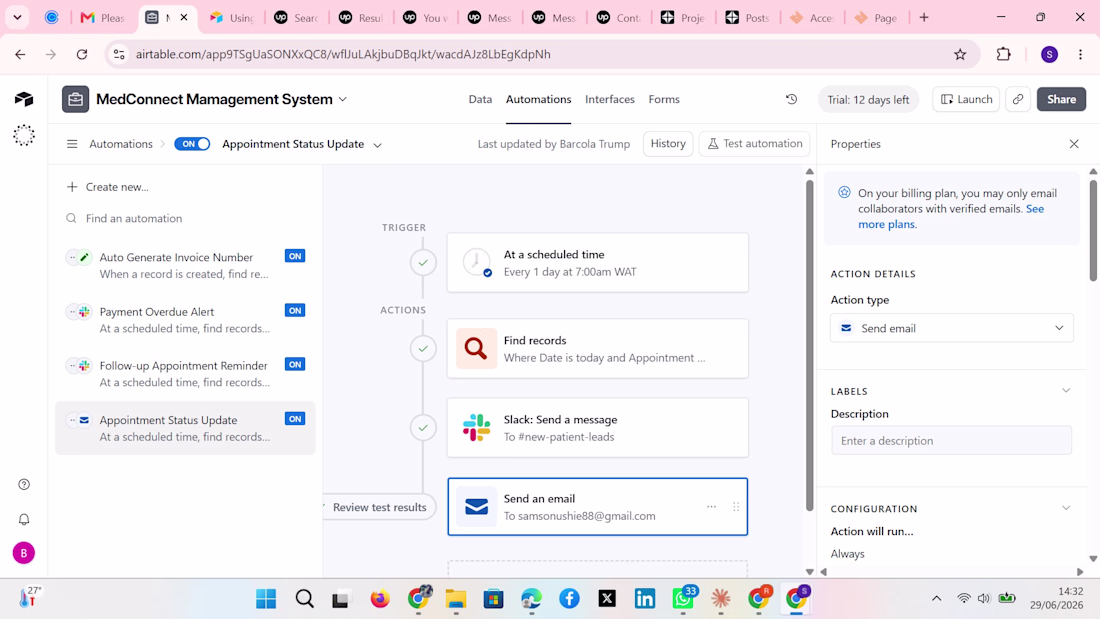1100x619 pixels.
Task: Open Send an email three-dot menu
Action: [x=711, y=507]
